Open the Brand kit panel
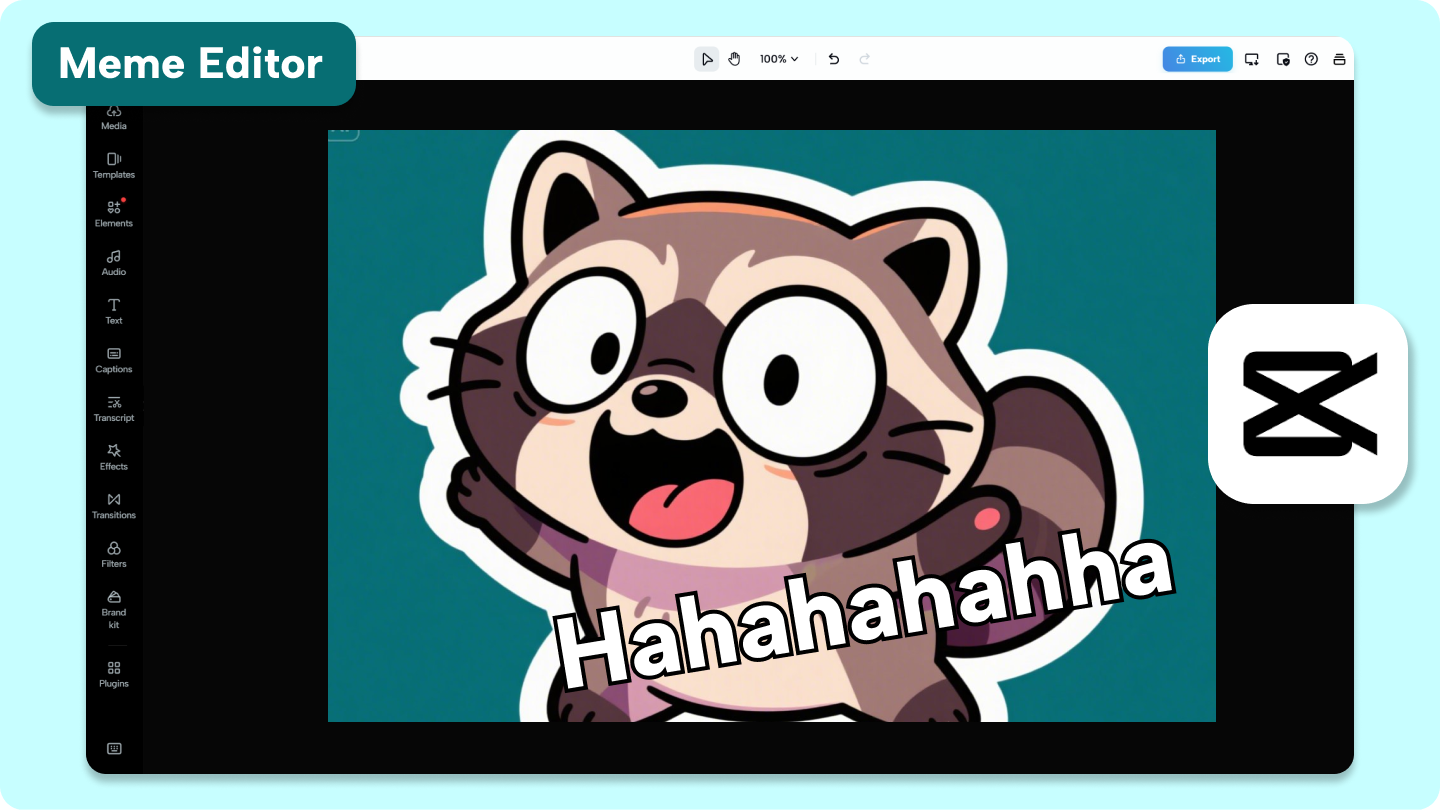Image resolution: width=1440 pixels, height=810 pixels. [114, 610]
